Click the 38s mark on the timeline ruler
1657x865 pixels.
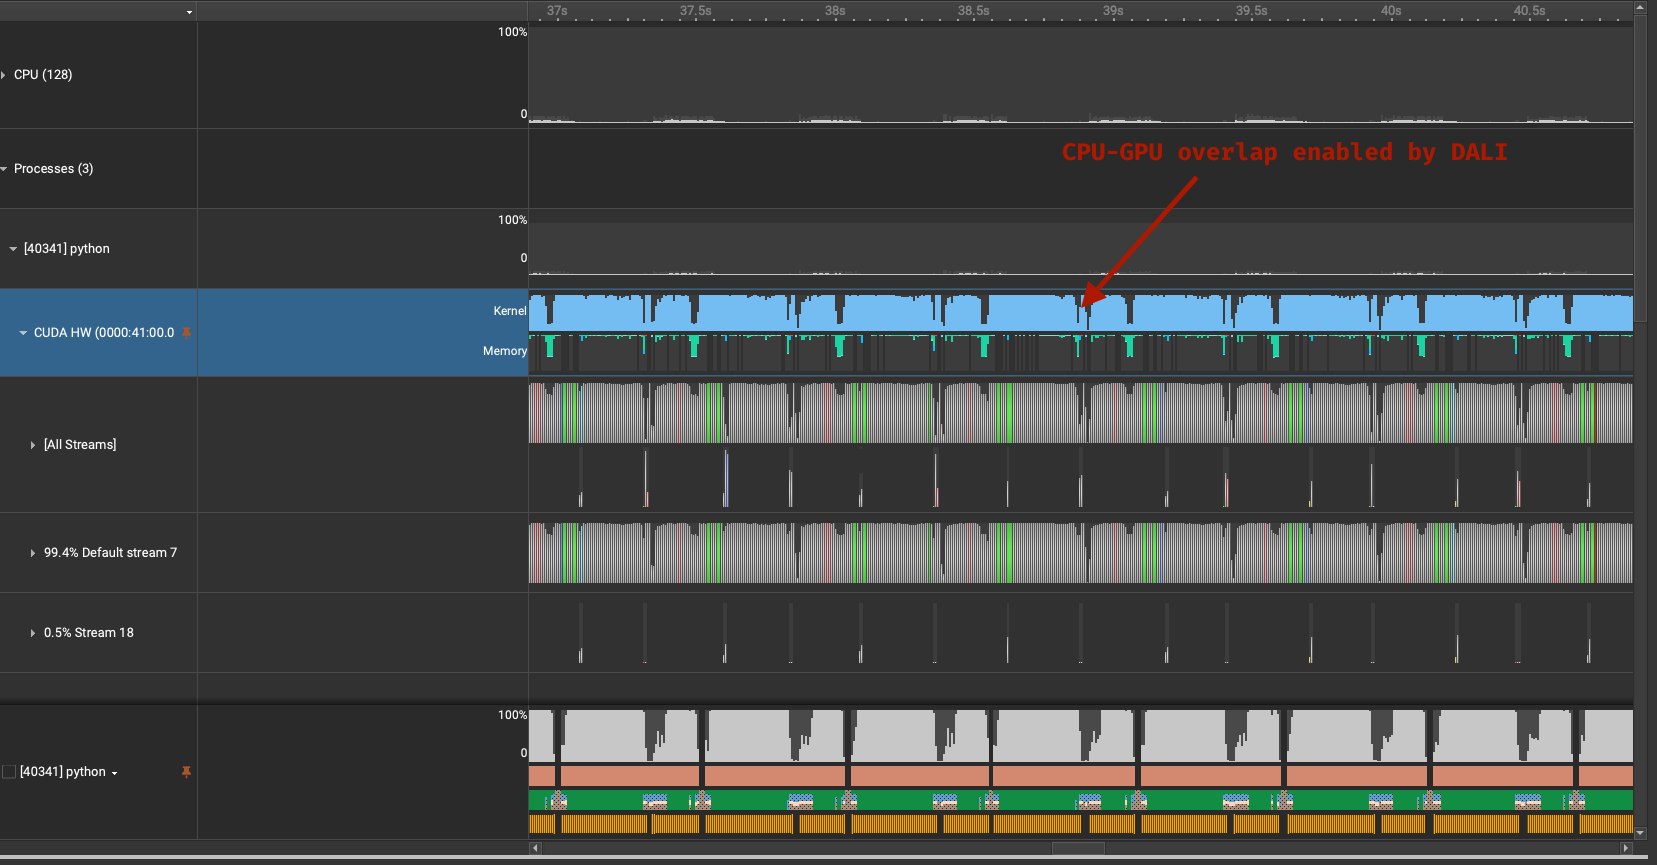tap(835, 11)
